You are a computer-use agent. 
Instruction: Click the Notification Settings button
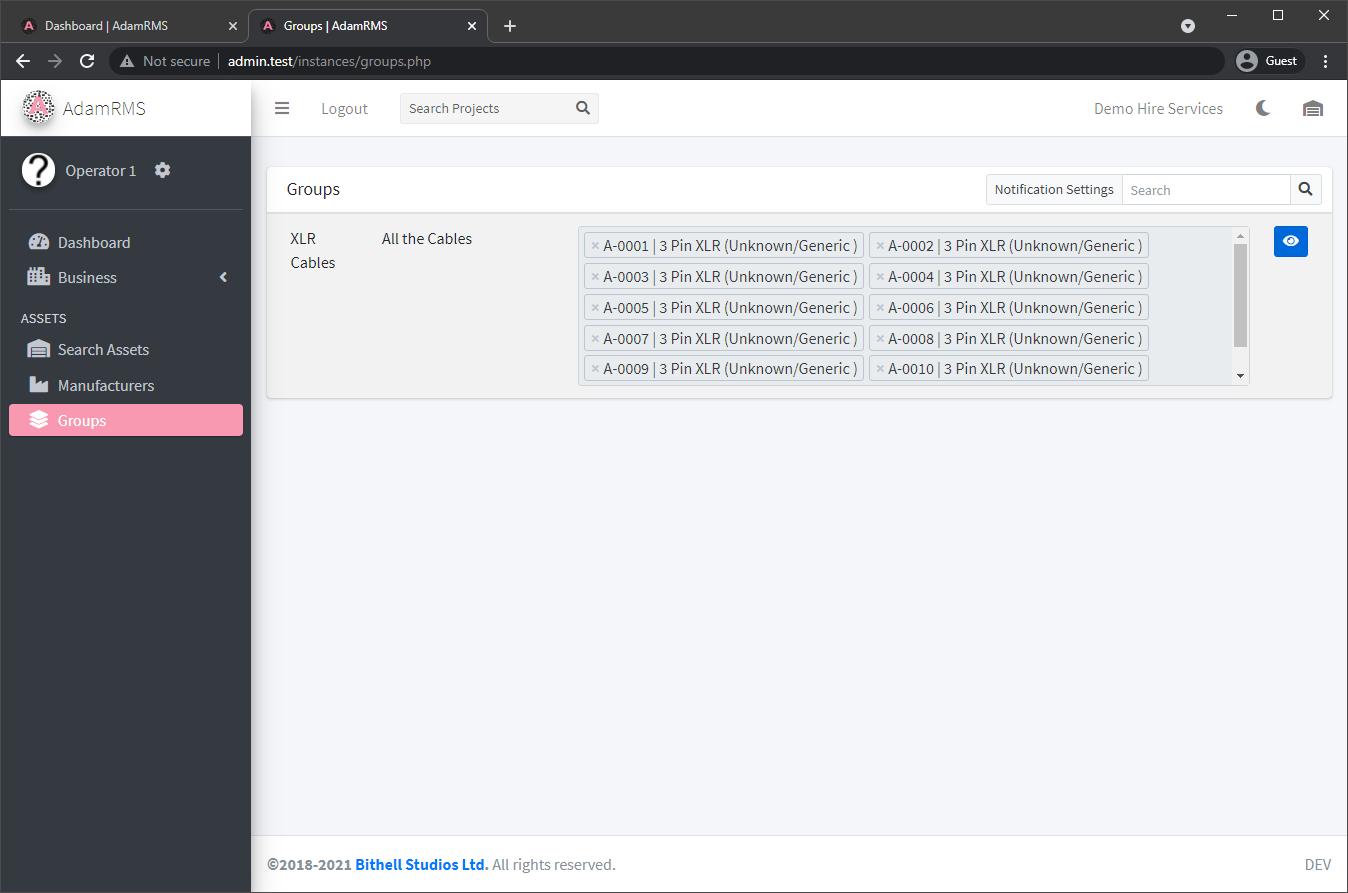point(1053,190)
